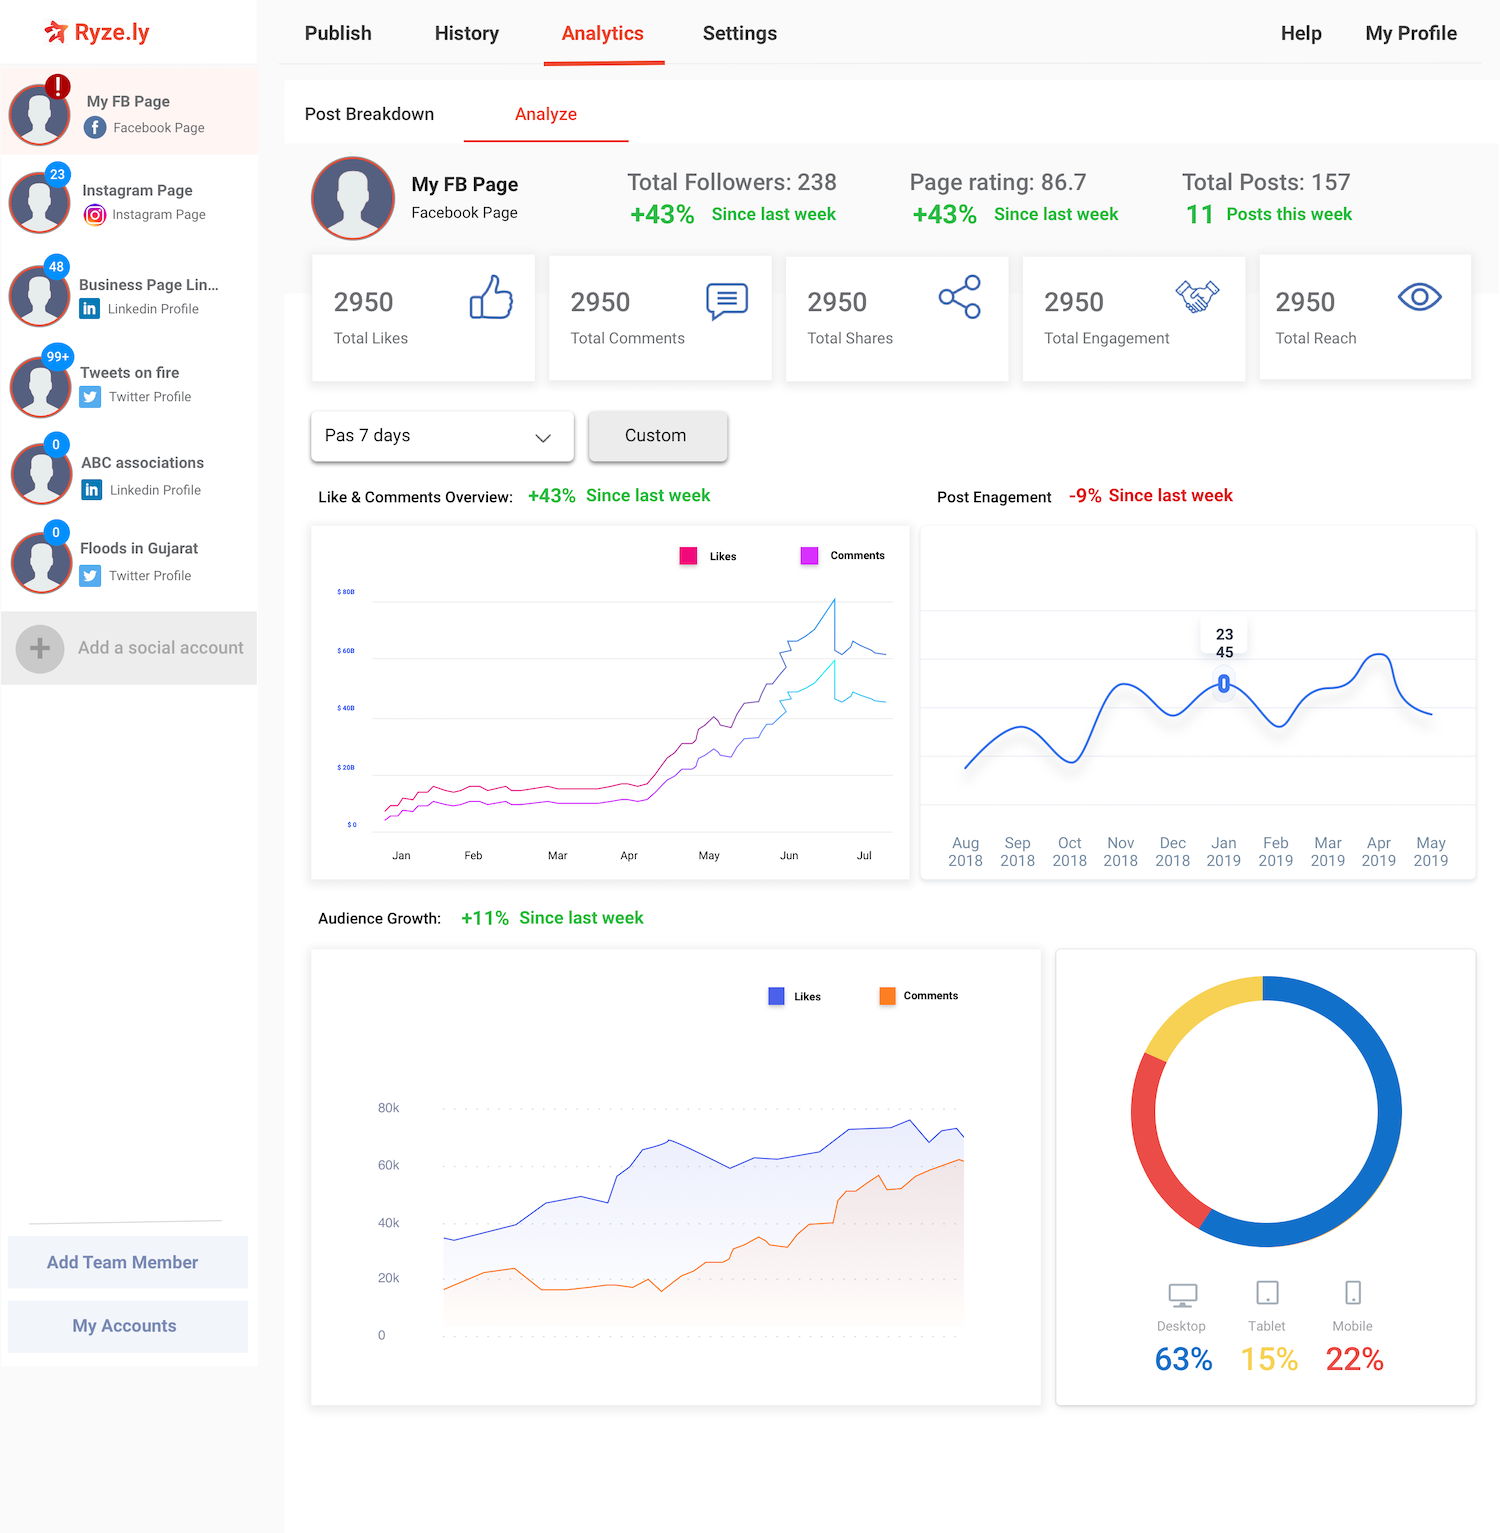The height and width of the screenshot is (1533, 1500).
Task: Click the Mobile device icon
Action: pyautogui.click(x=1353, y=1292)
